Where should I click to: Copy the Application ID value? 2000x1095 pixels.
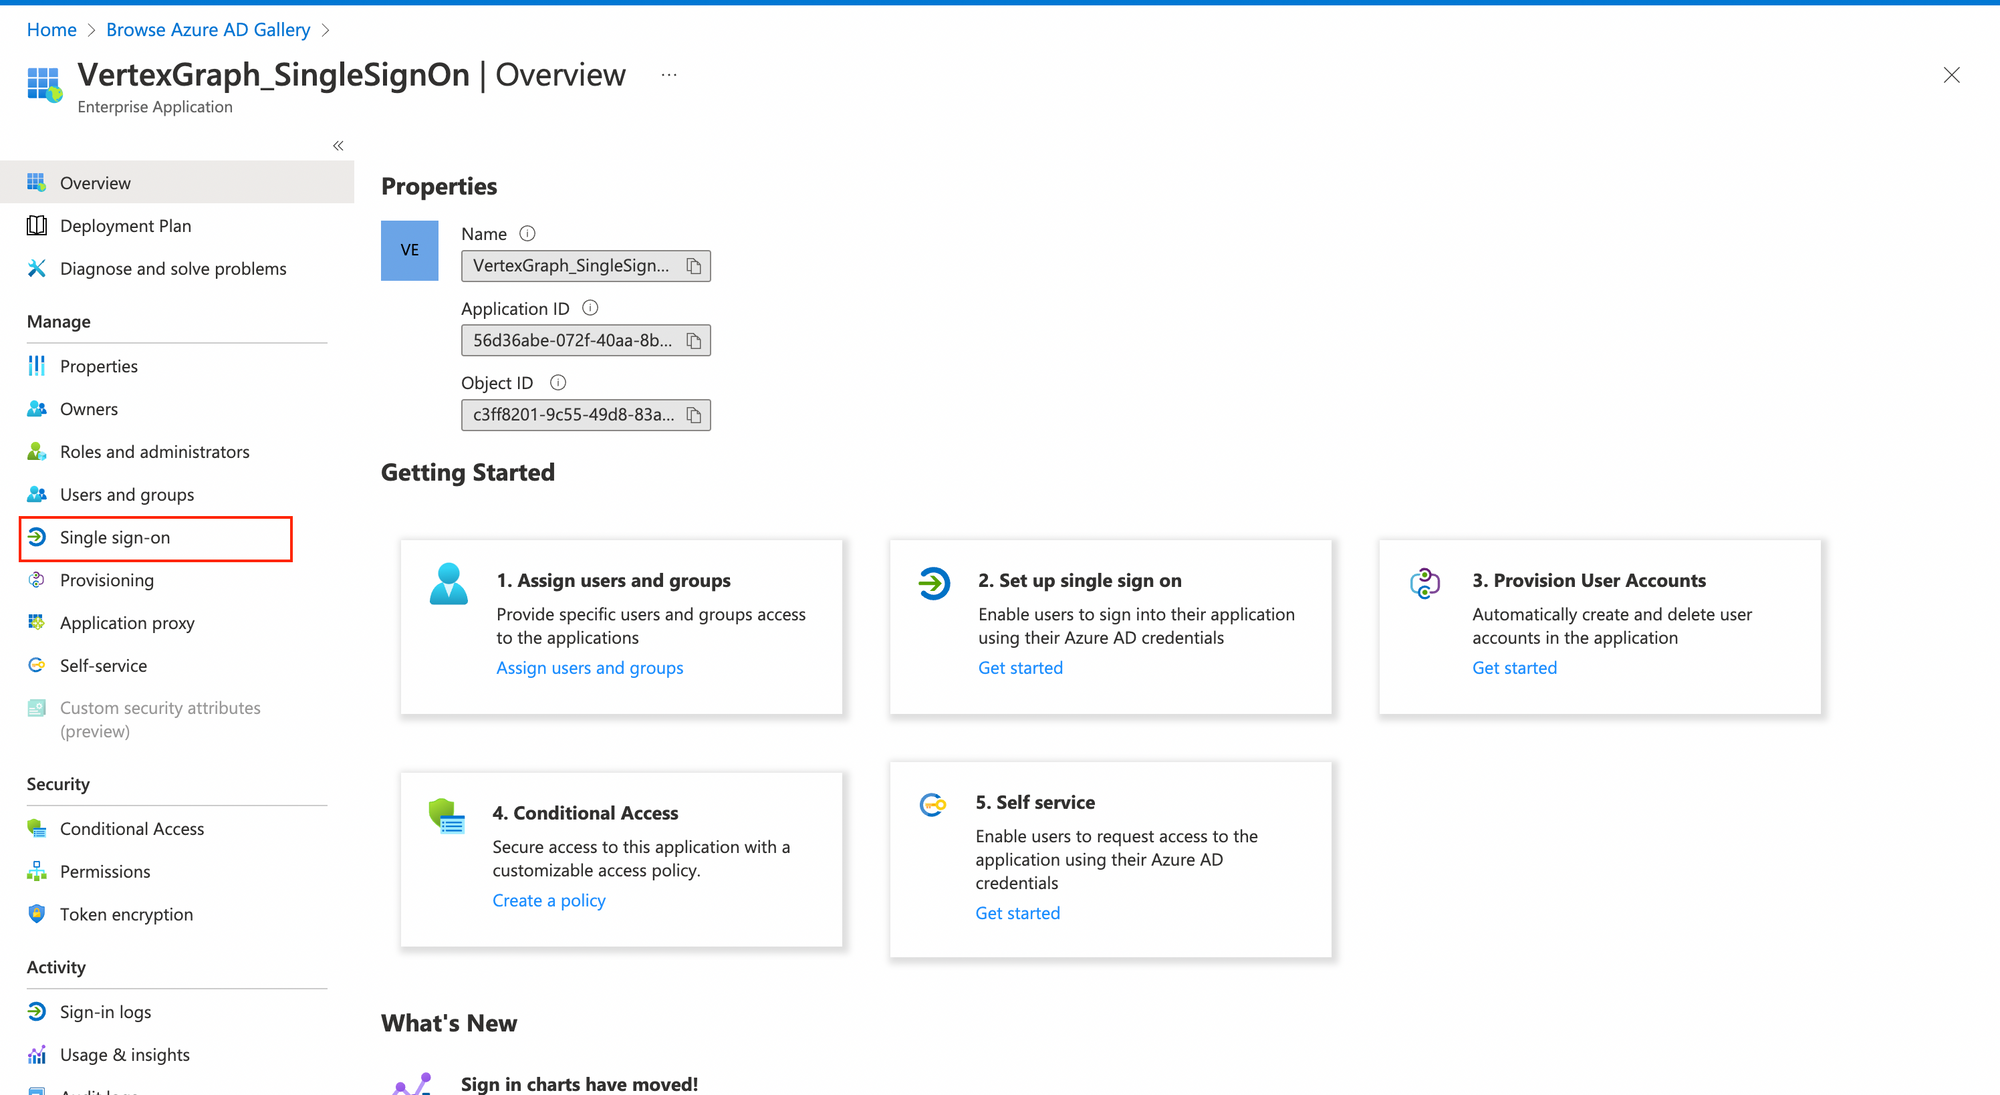click(x=694, y=341)
